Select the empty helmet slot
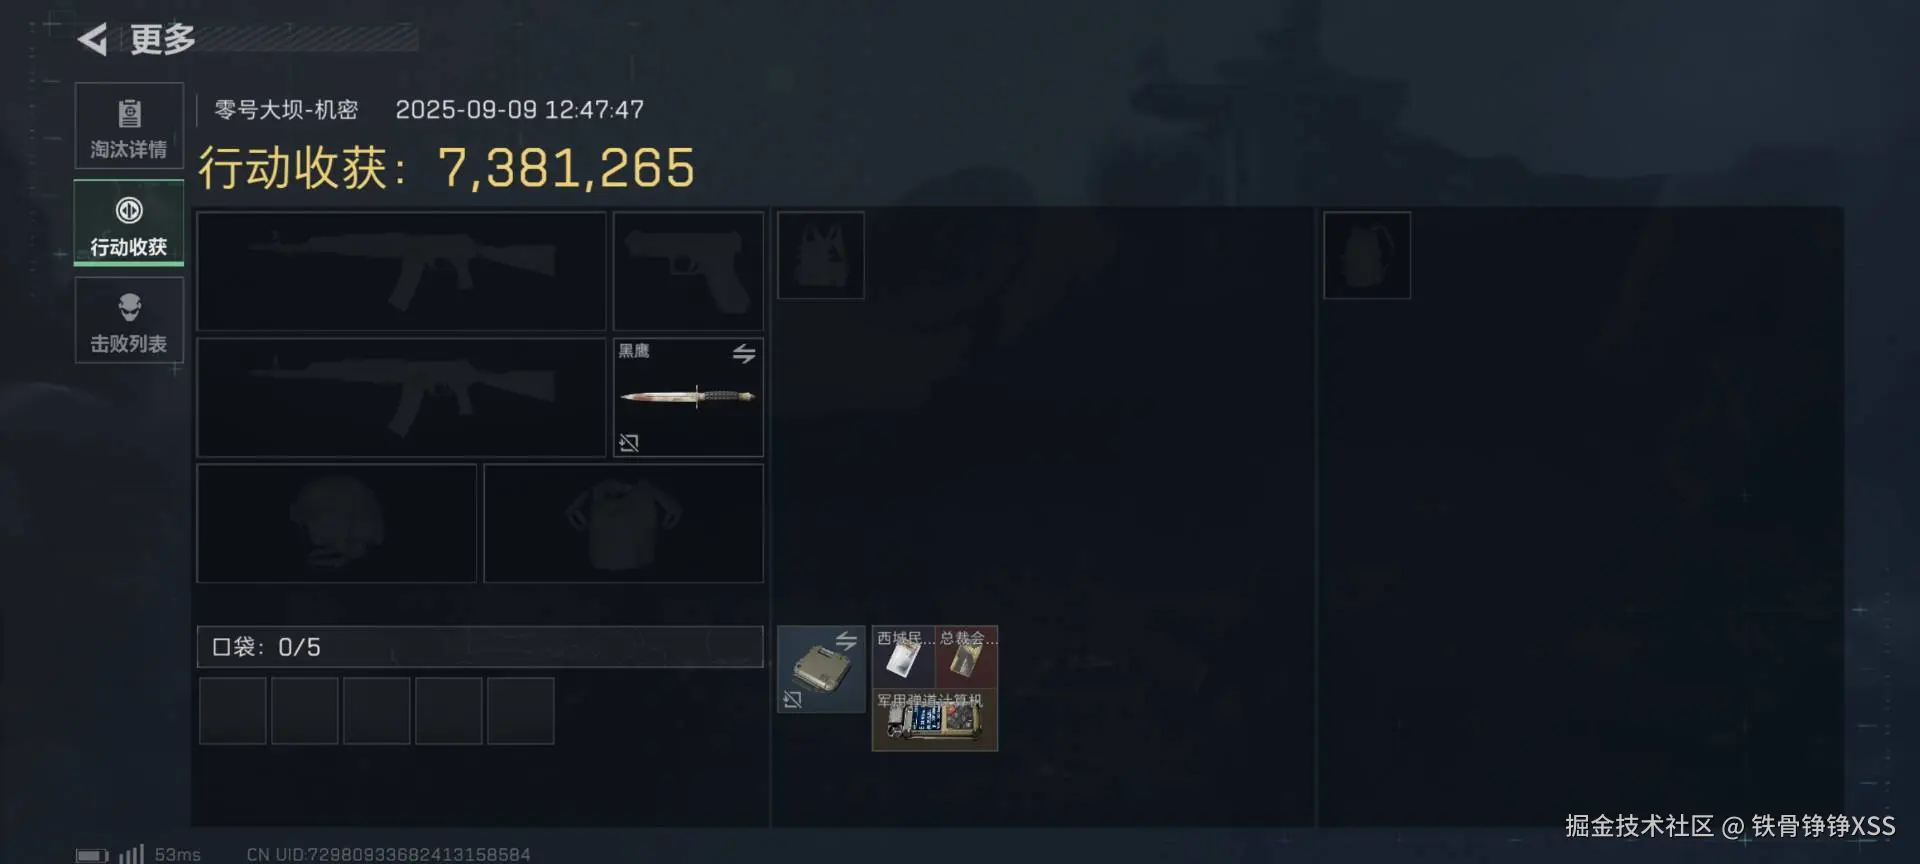Image resolution: width=1920 pixels, height=864 pixels. (x=337, y=523)
